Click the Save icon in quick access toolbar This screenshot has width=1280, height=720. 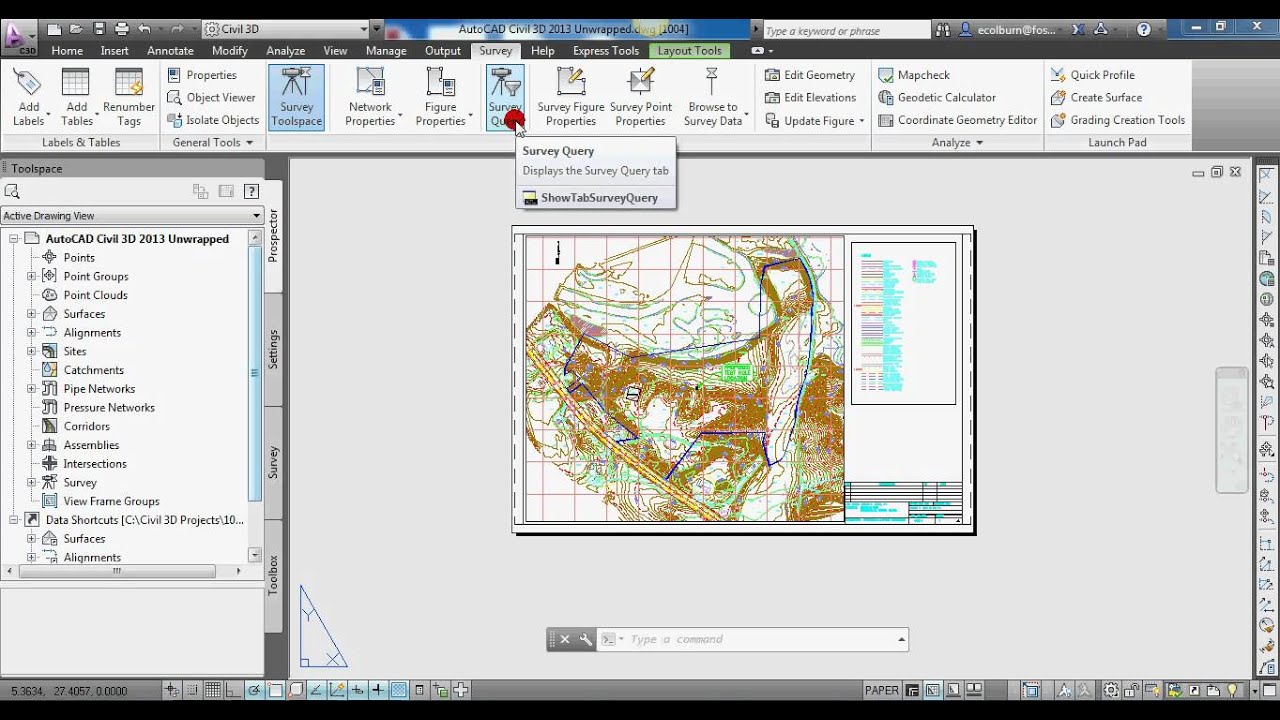point(99,29)
